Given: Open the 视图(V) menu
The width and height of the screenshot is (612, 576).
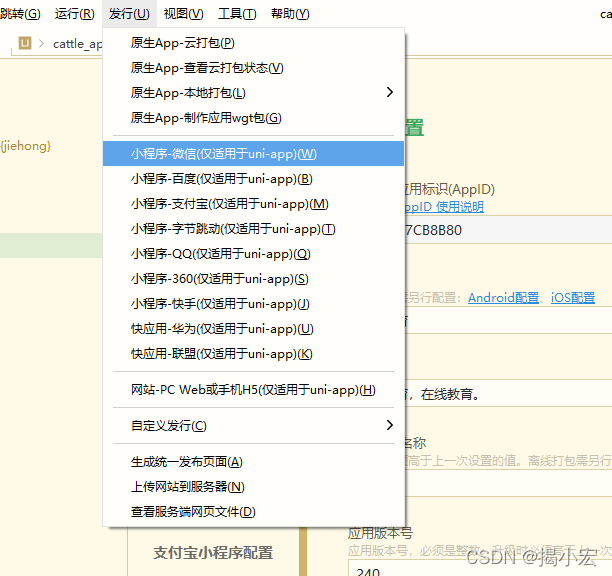Looking at the screenshot, I should (183, 14).
